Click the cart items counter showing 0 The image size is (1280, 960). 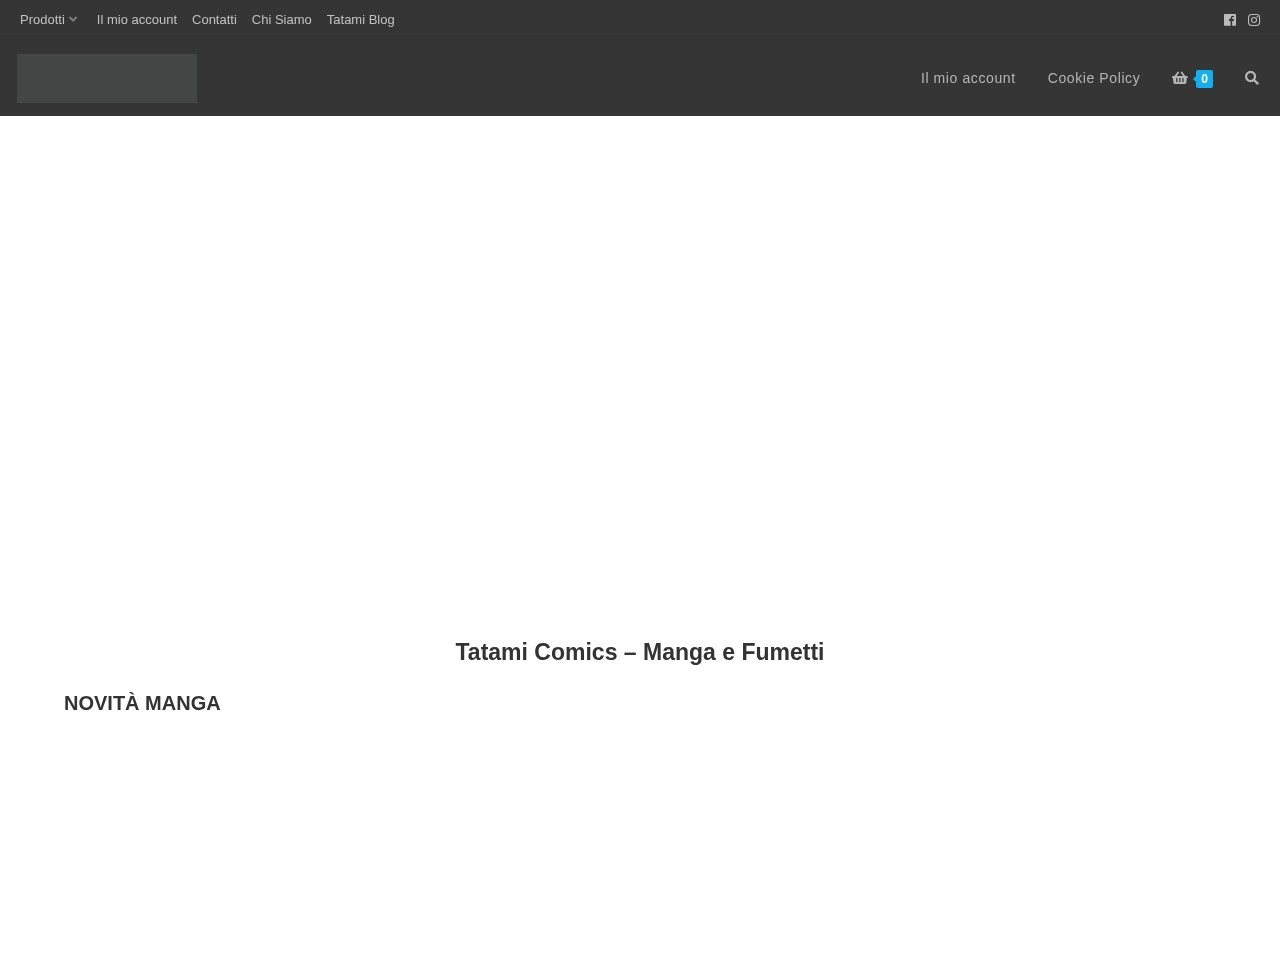pos(1204,79)
